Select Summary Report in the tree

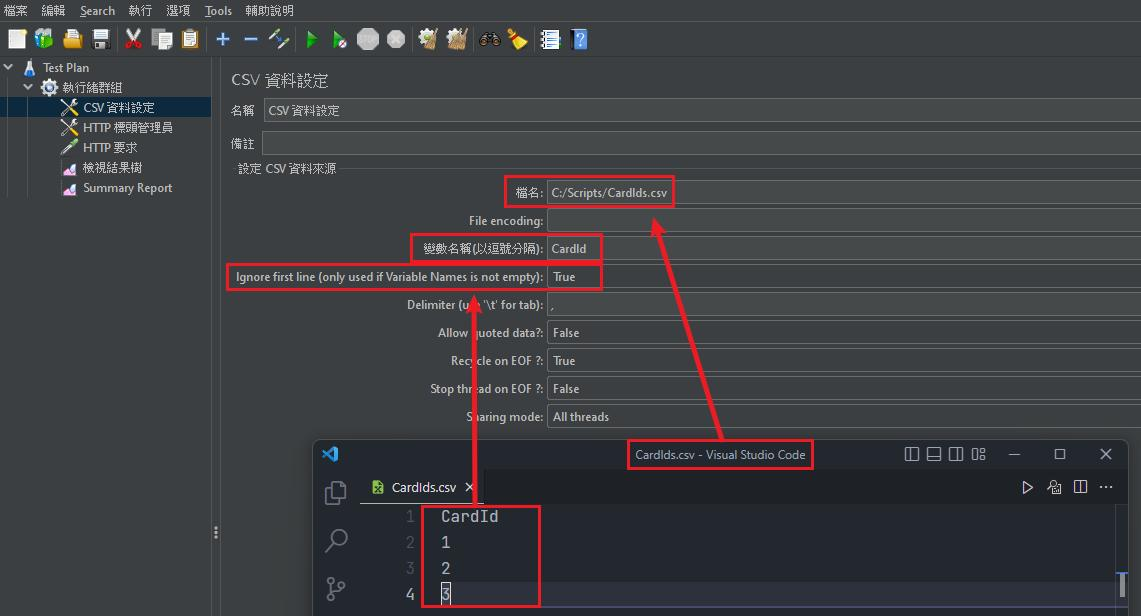[x=127, y=188]
